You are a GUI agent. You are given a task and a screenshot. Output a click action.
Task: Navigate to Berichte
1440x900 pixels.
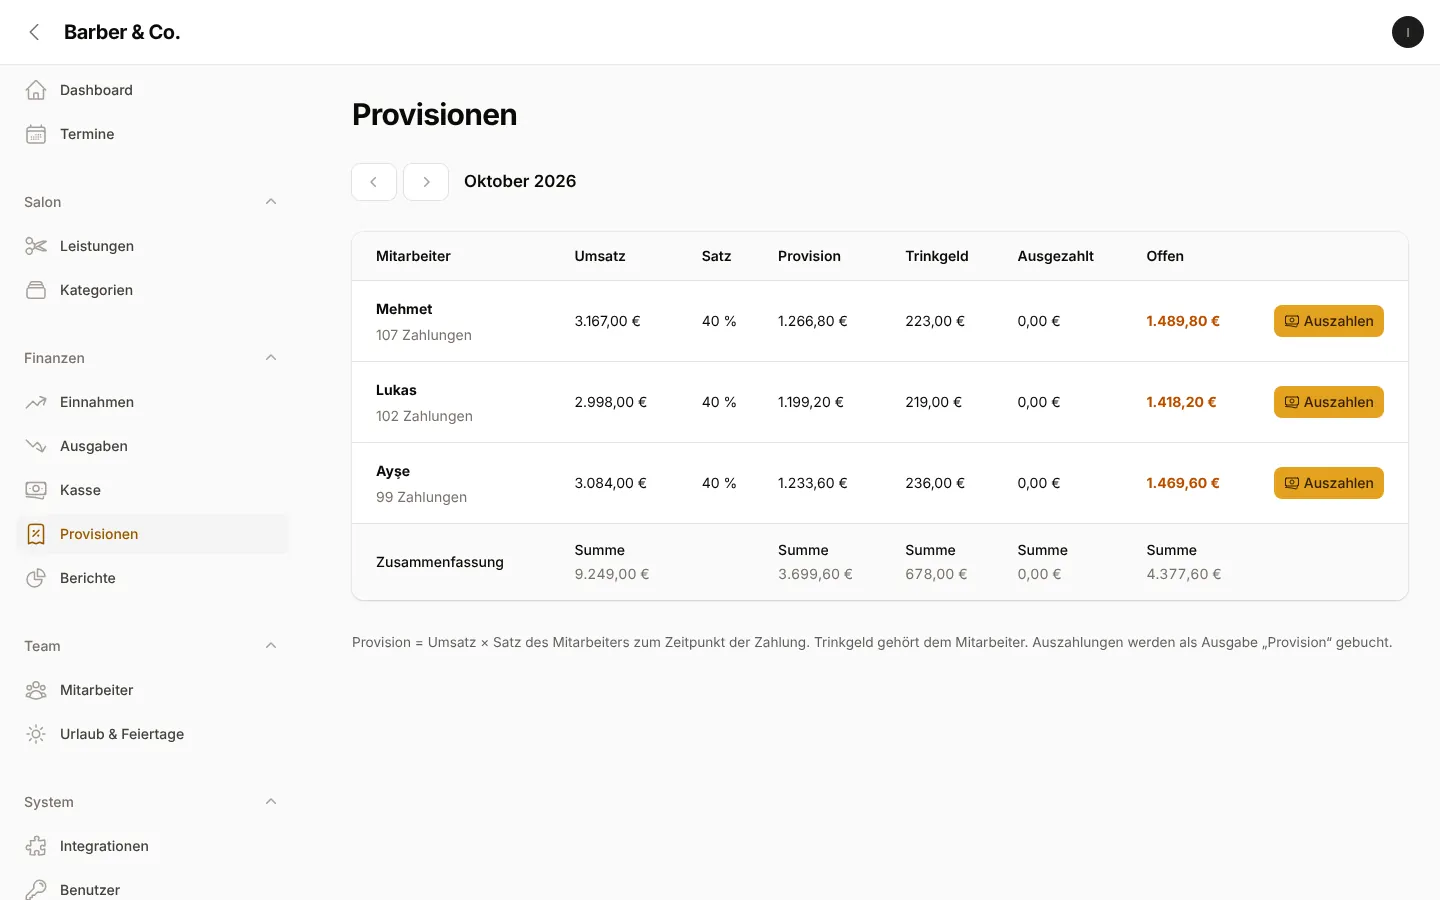(152, 578)
